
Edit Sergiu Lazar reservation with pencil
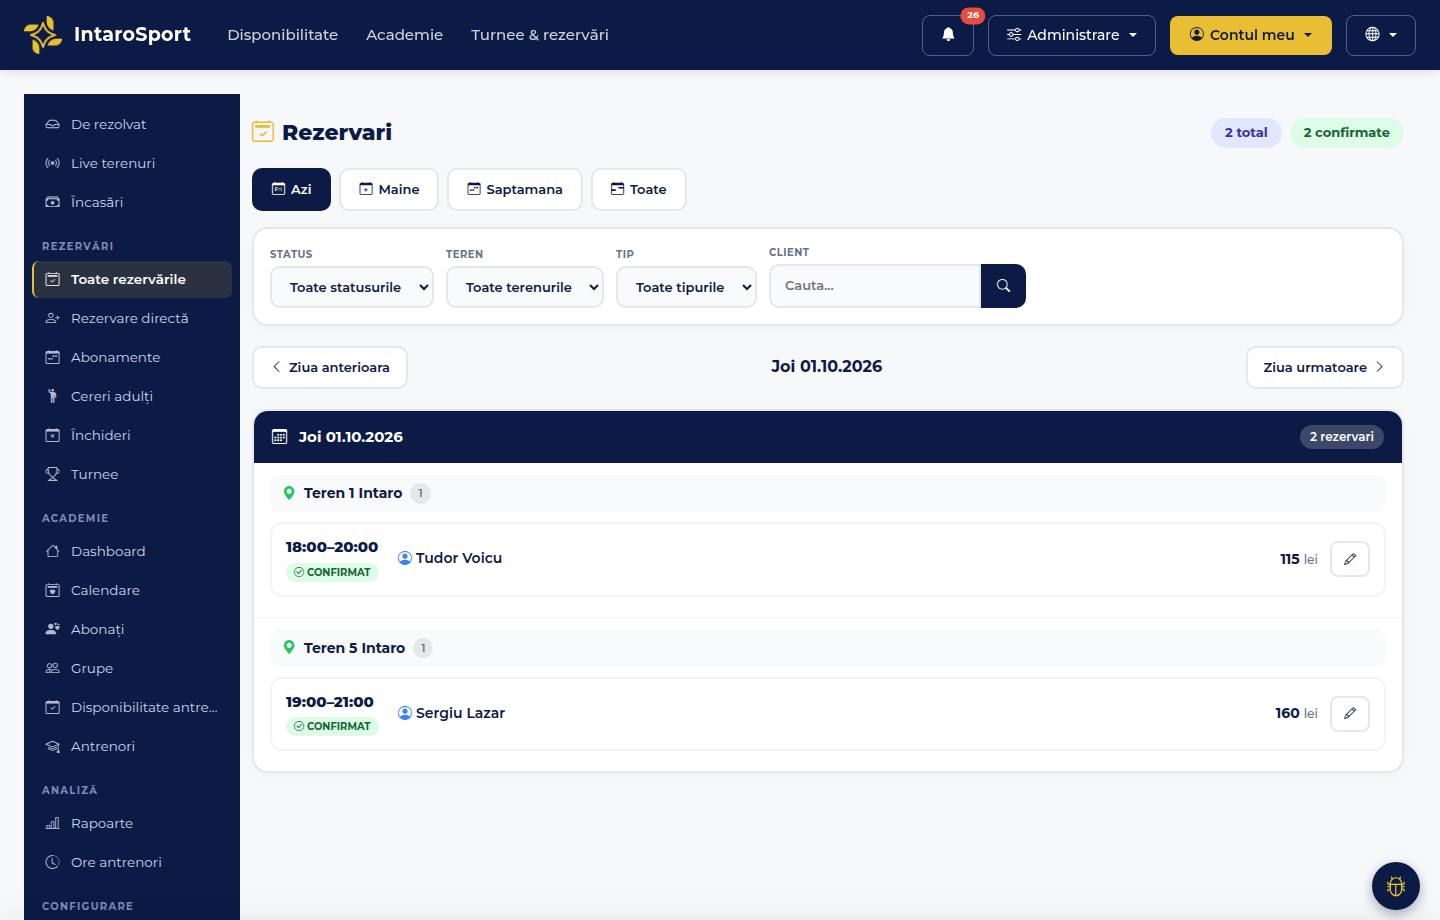[1350, 713]
